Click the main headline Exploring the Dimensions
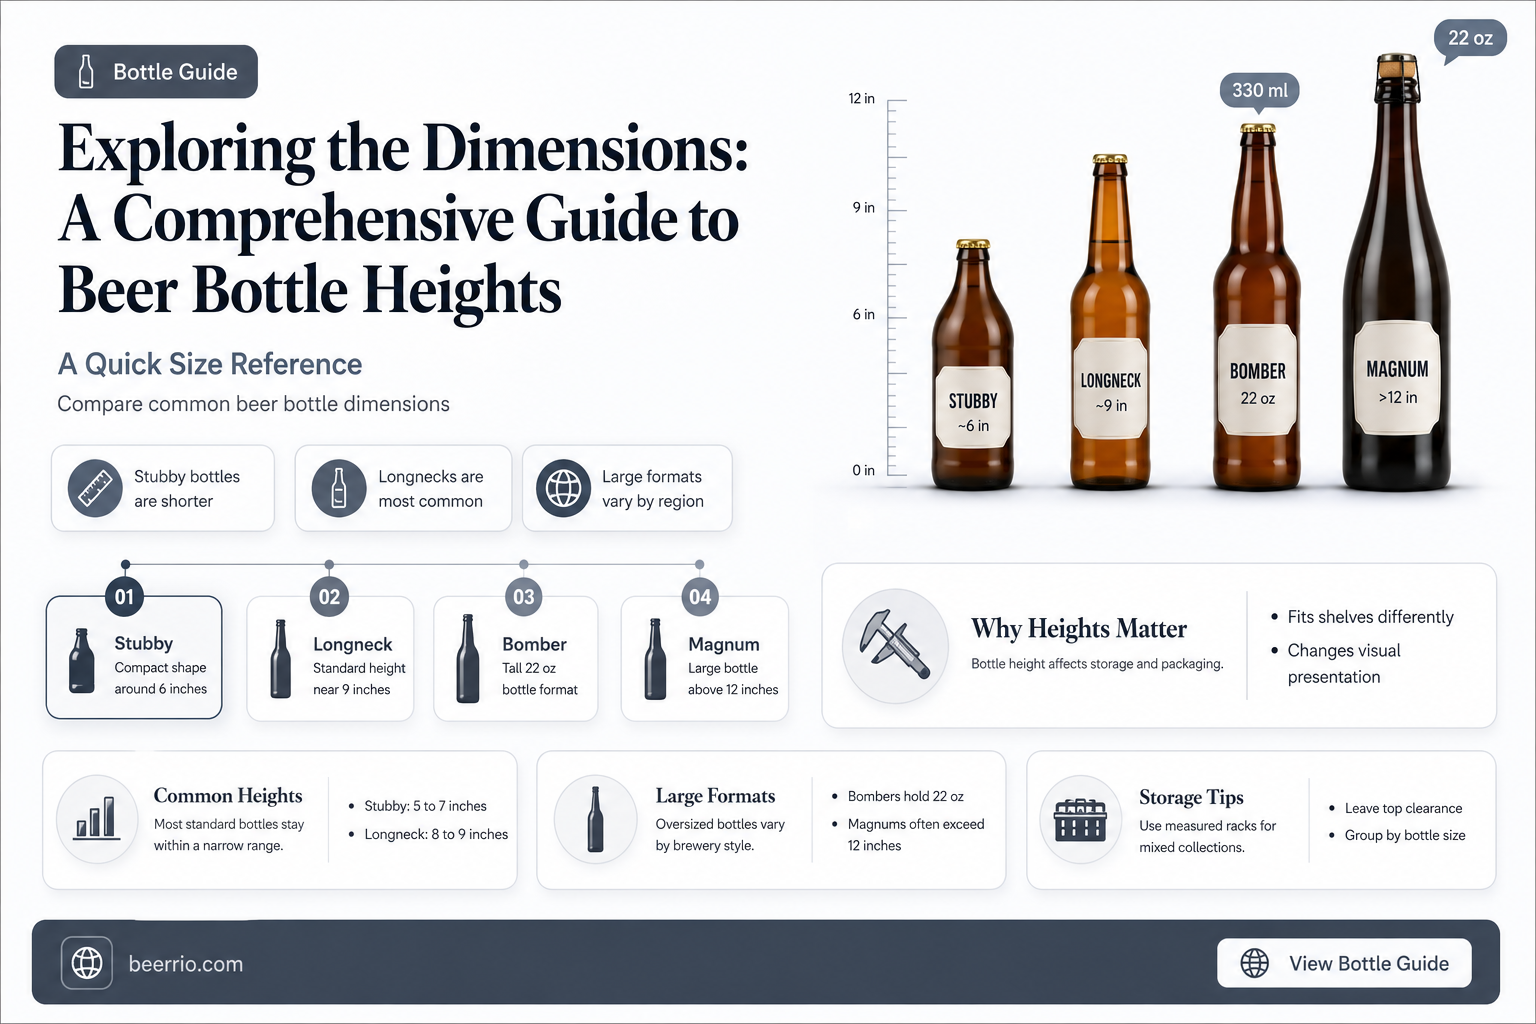Image resolution: width=1536 pixels, height=1024 pixels. (x=403, y=219)
